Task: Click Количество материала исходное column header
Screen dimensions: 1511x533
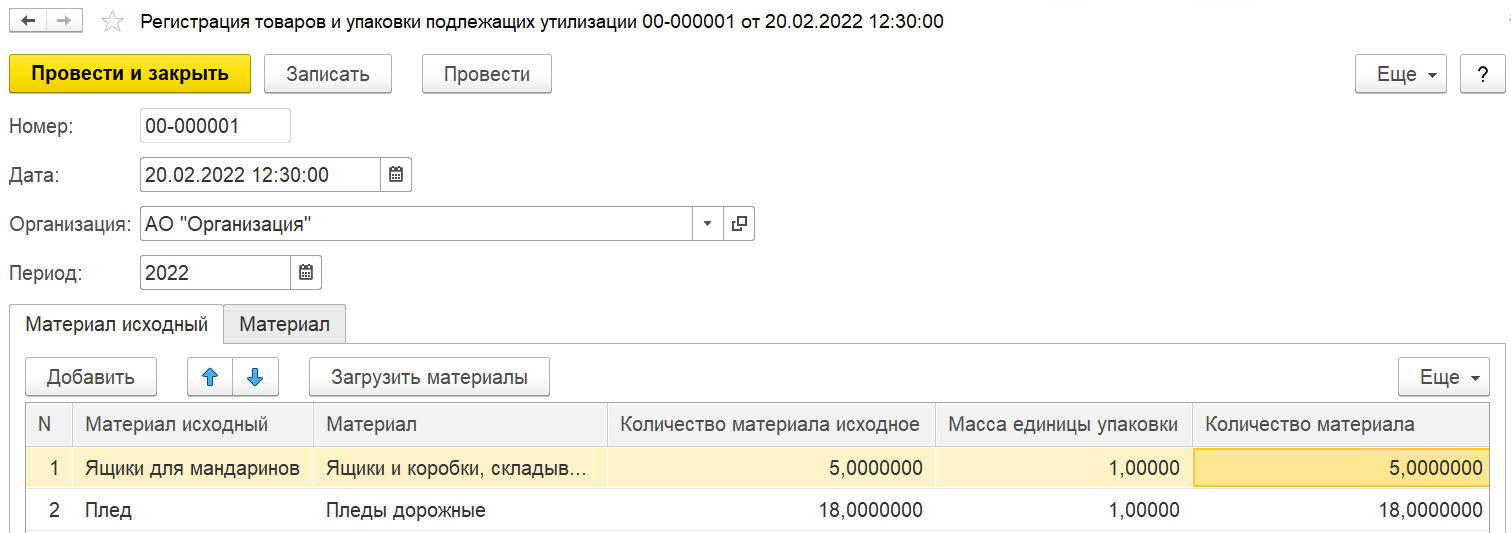Action: tap(771, 424)
